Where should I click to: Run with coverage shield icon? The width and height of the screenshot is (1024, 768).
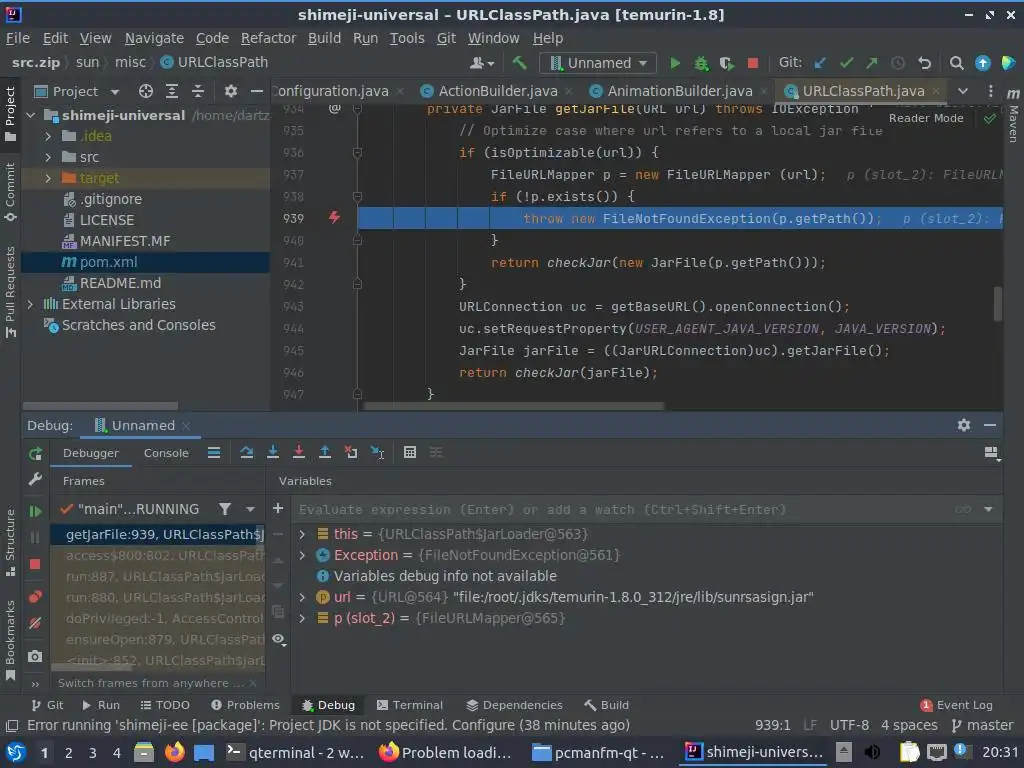(x=727, y=63)
